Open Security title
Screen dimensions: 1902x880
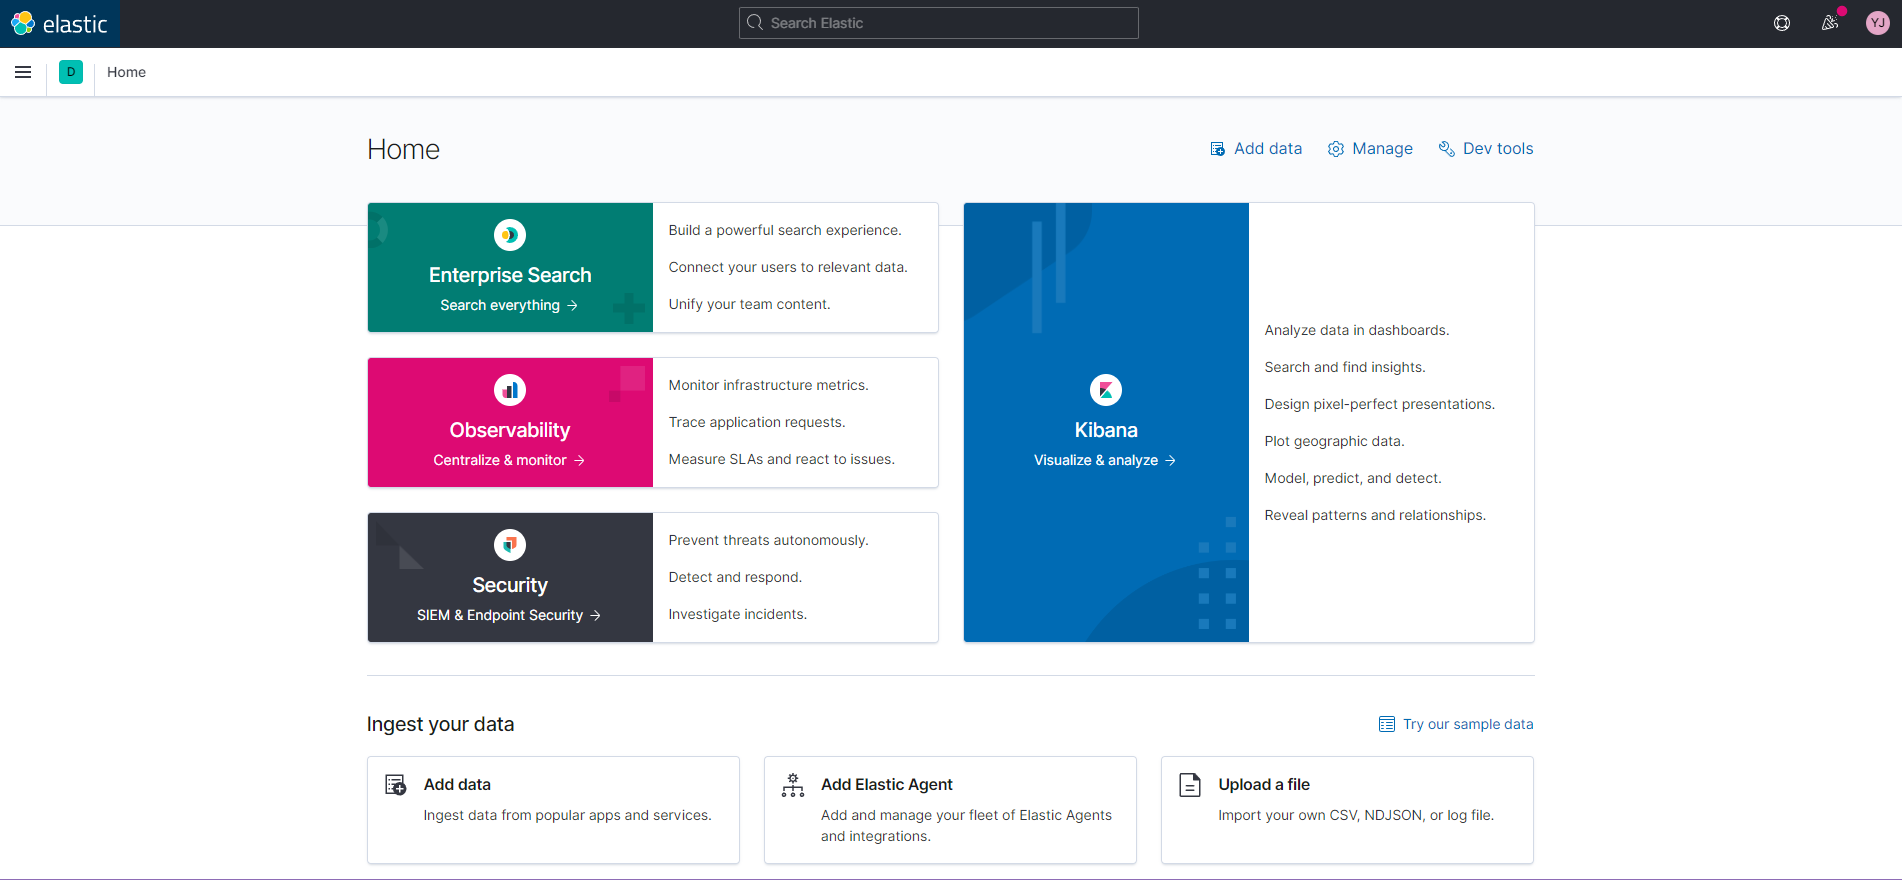click(x=510, y=585)
